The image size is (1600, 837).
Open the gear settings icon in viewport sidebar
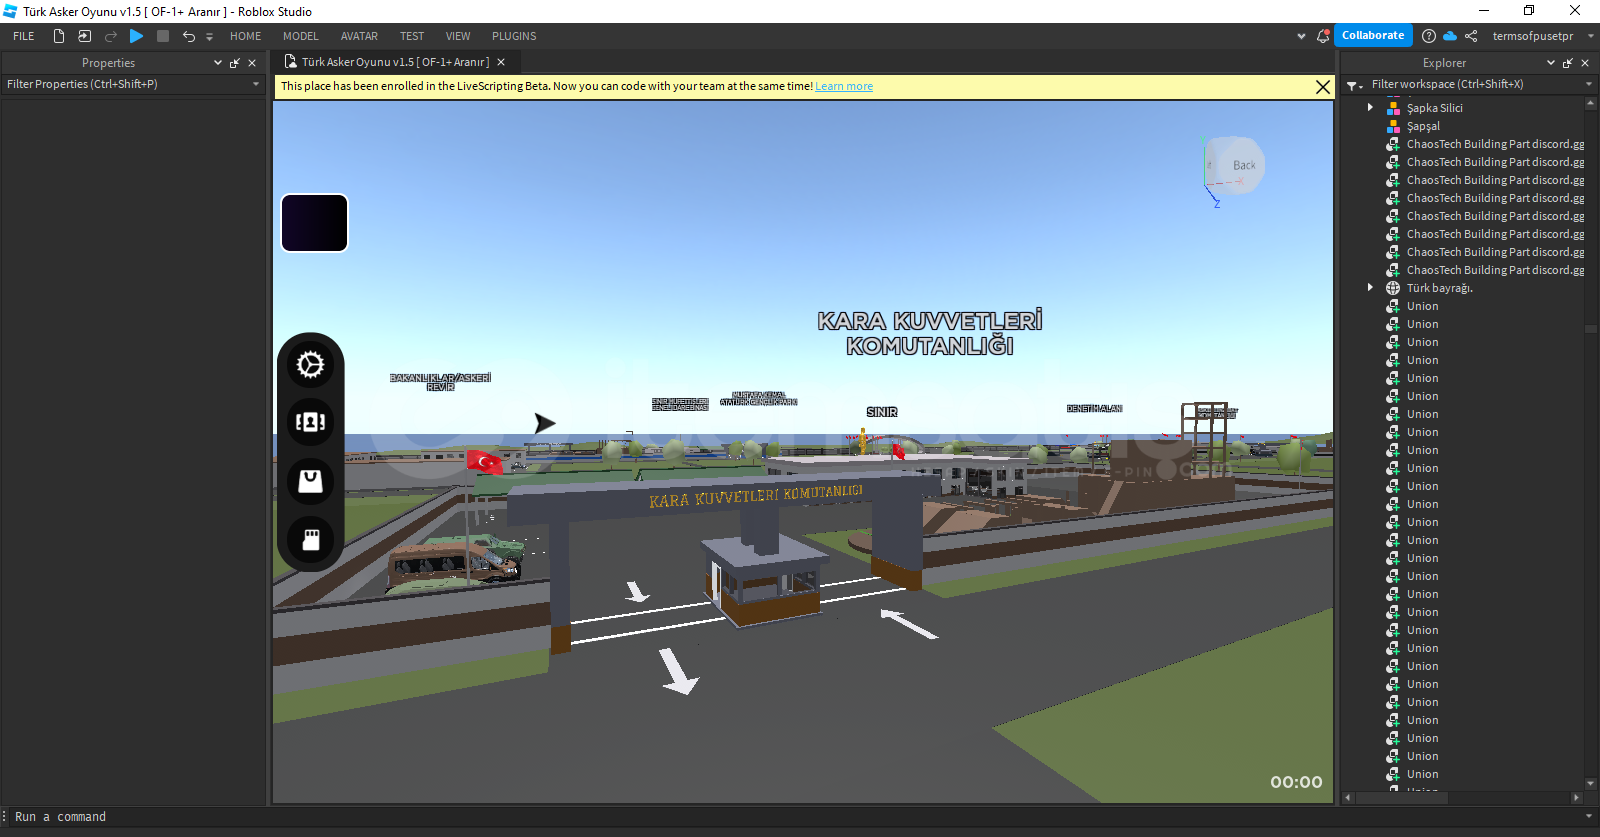311,364
